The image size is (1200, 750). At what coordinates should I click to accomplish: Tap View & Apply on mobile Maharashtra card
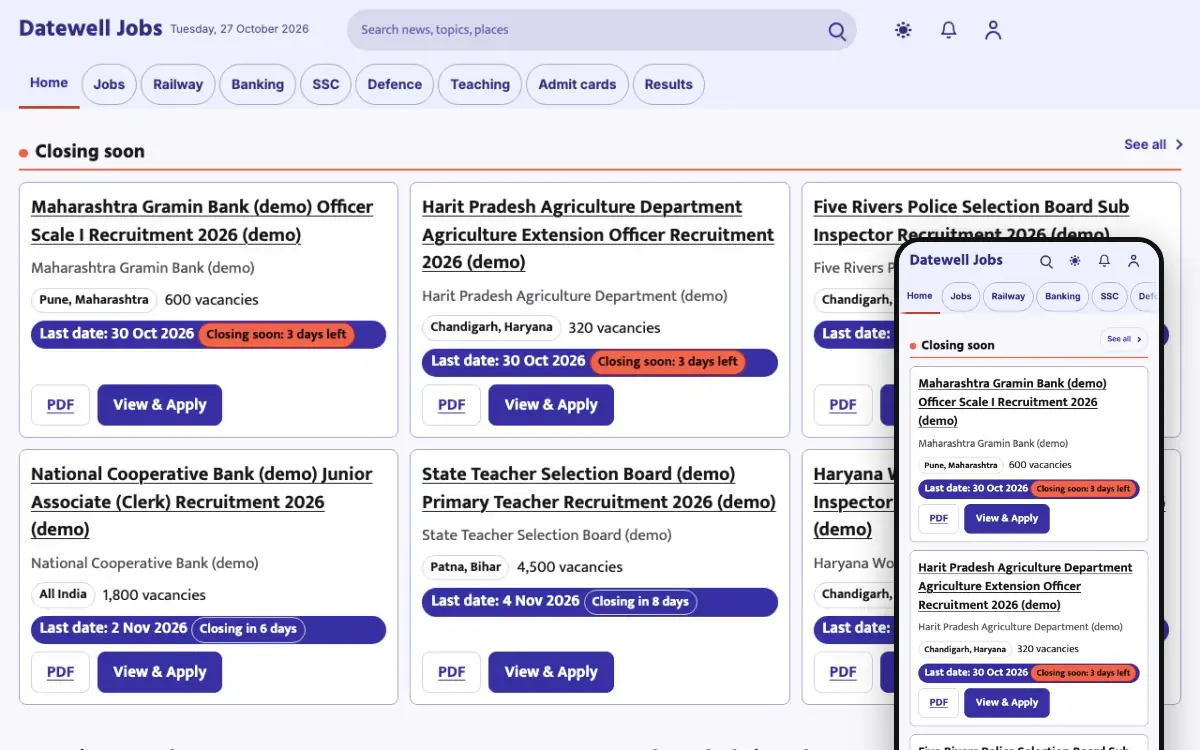click(1007, 518)
